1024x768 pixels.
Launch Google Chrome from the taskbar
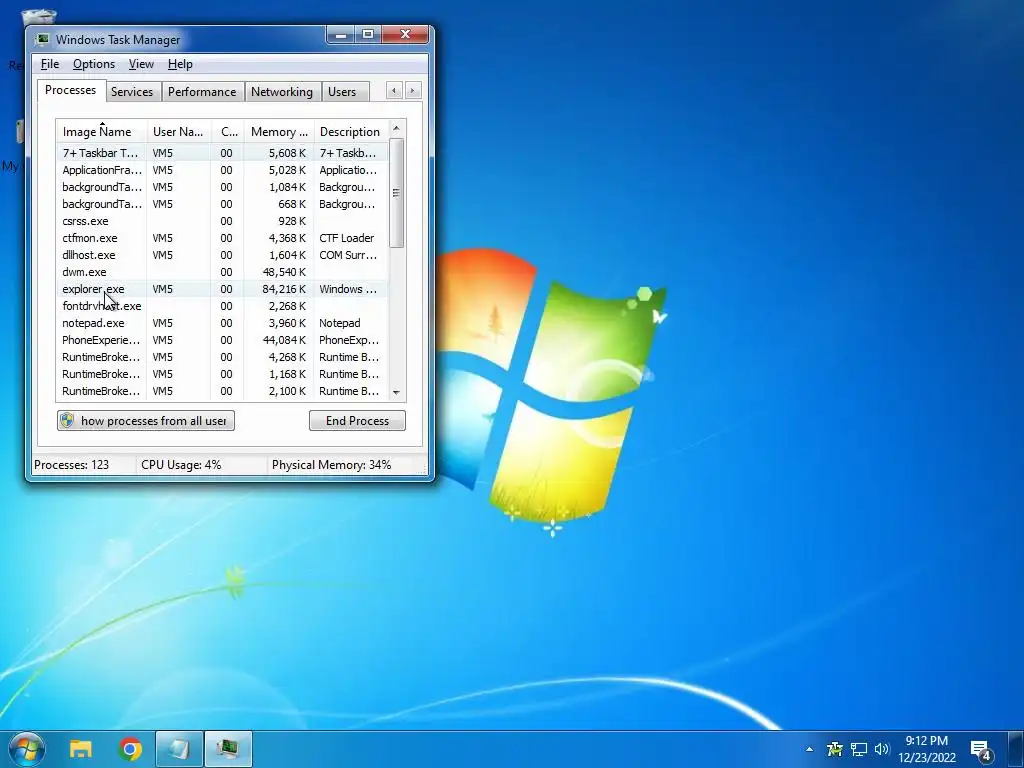point(131,749)
